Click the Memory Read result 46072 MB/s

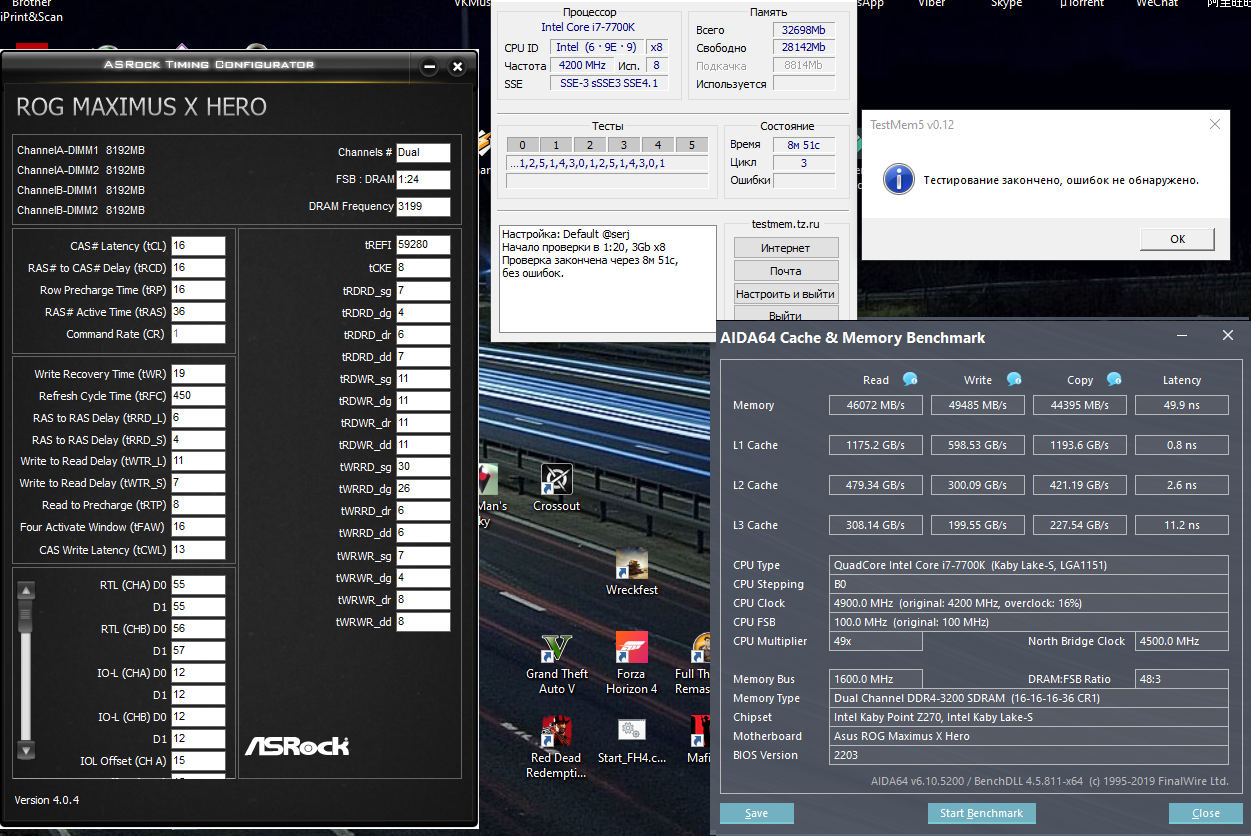coord(875,405)
